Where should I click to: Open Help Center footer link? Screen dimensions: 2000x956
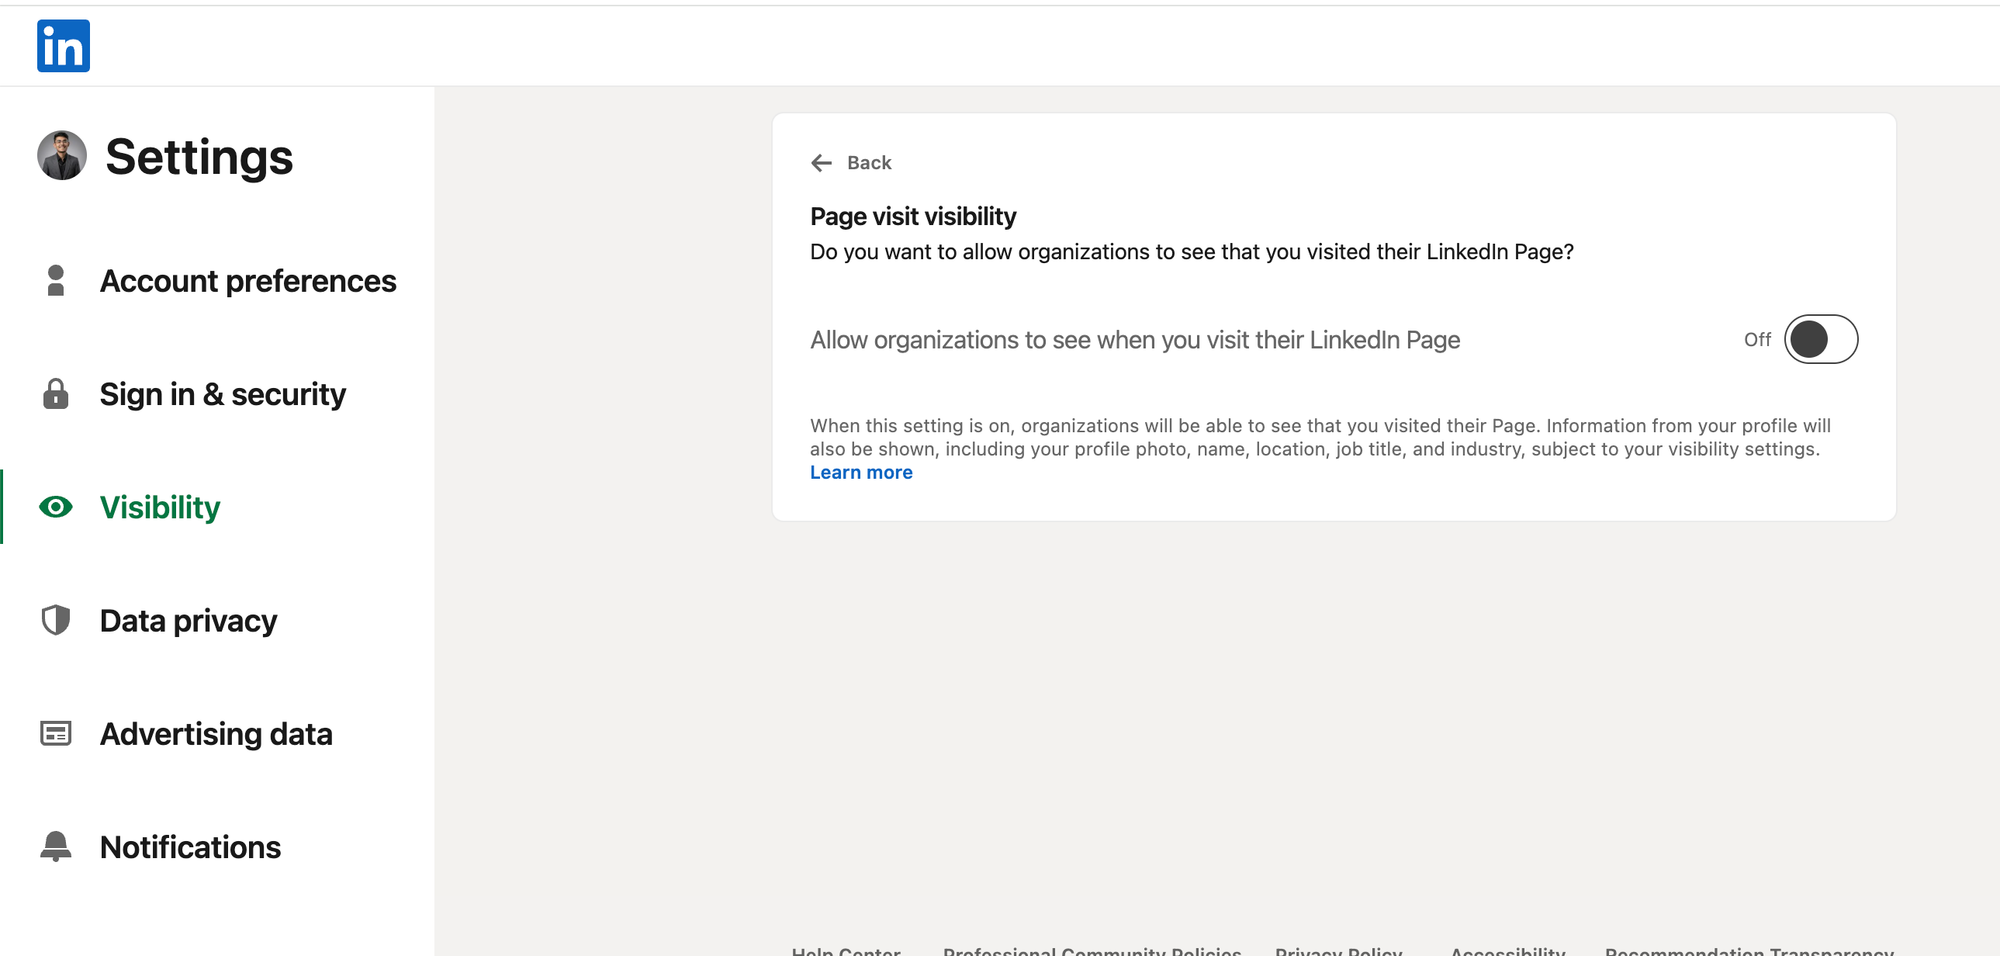(846, 950)
